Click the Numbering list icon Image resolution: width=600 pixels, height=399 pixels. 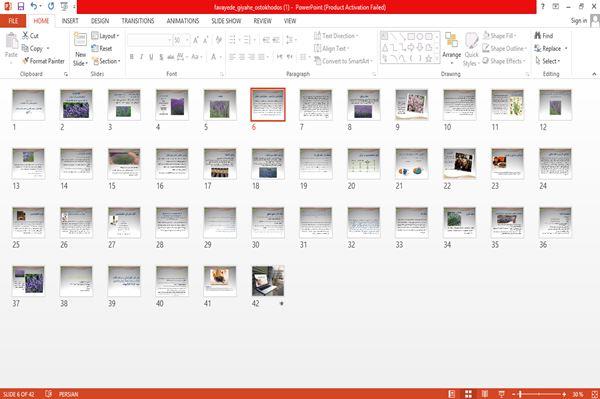click(247, 40)
